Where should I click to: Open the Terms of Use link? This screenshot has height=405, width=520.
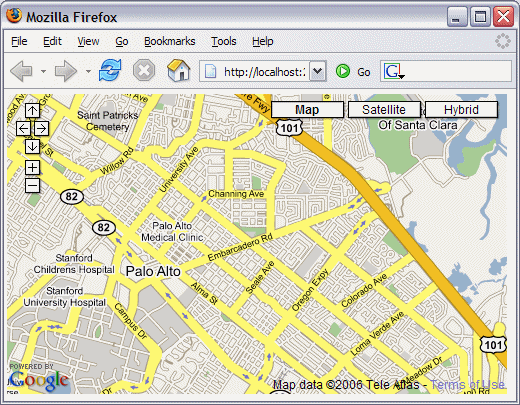point(467,385)
